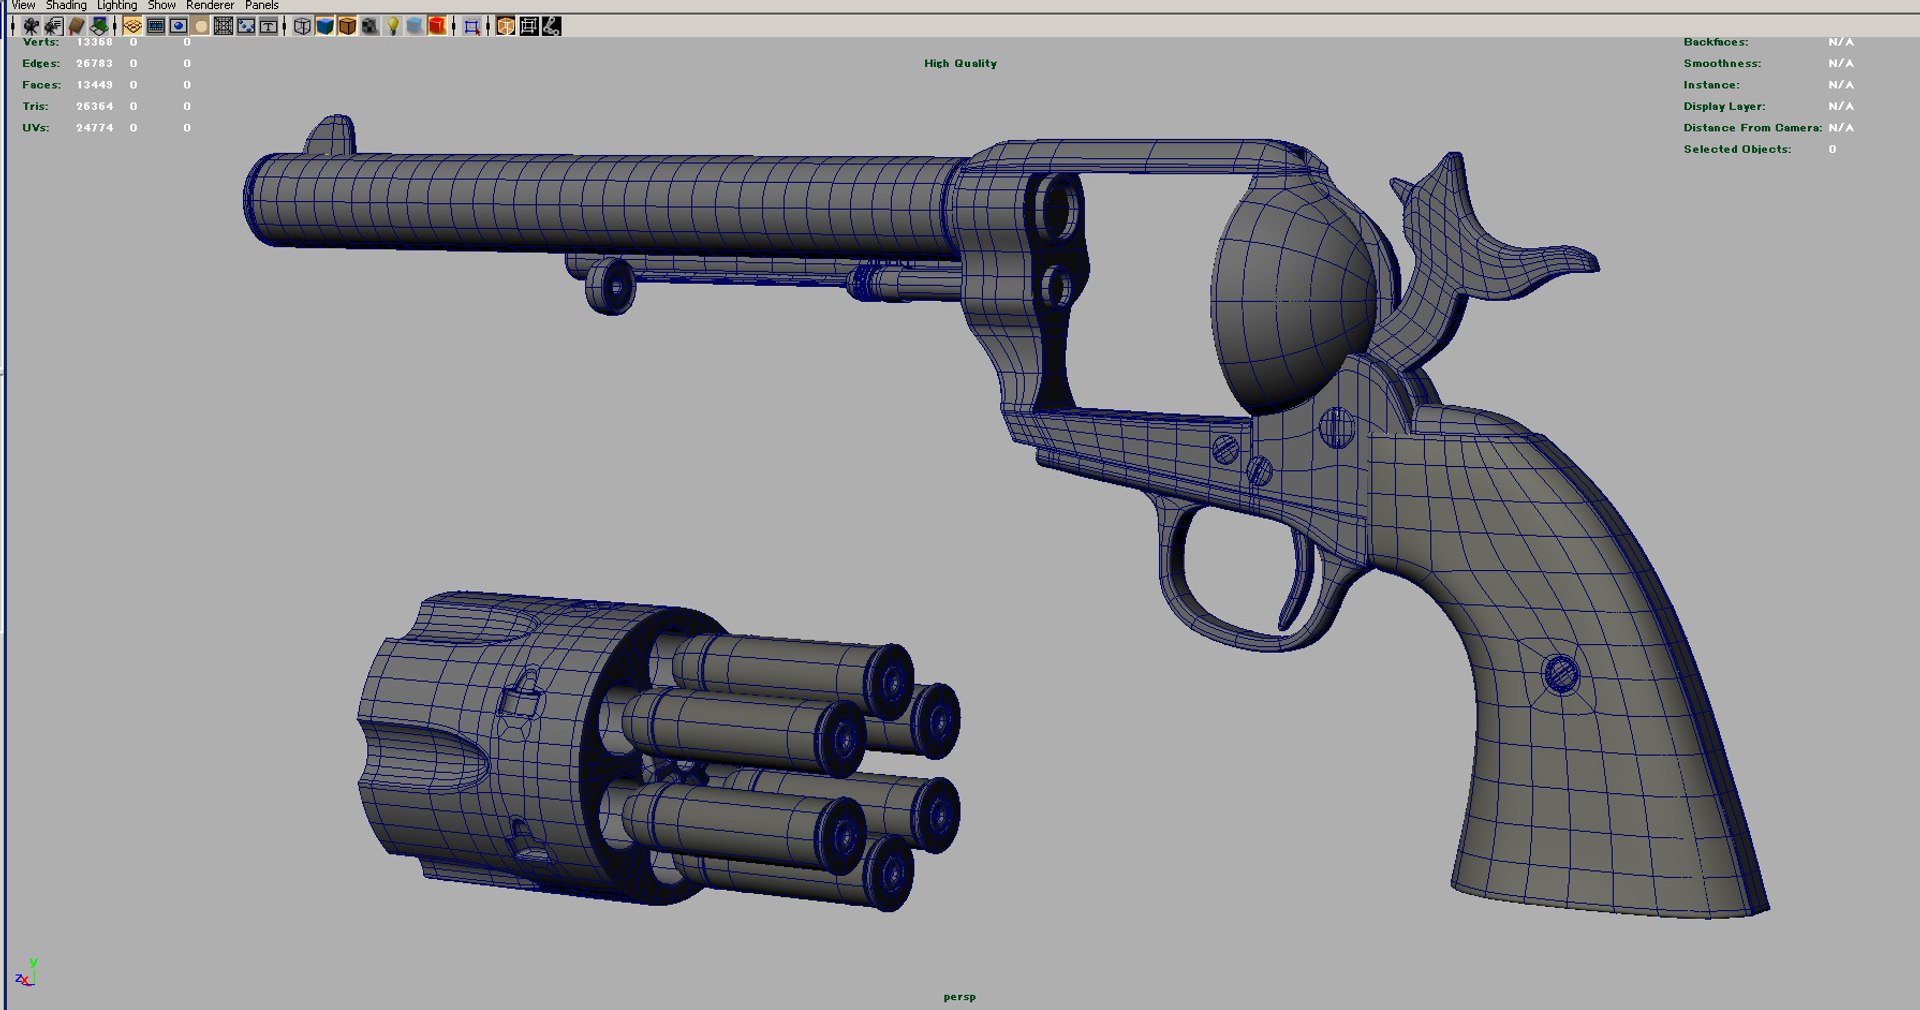Enable Wireframe on Shaded brown cube
The width and height of the screenshot is (1920, 1010).
347,26
